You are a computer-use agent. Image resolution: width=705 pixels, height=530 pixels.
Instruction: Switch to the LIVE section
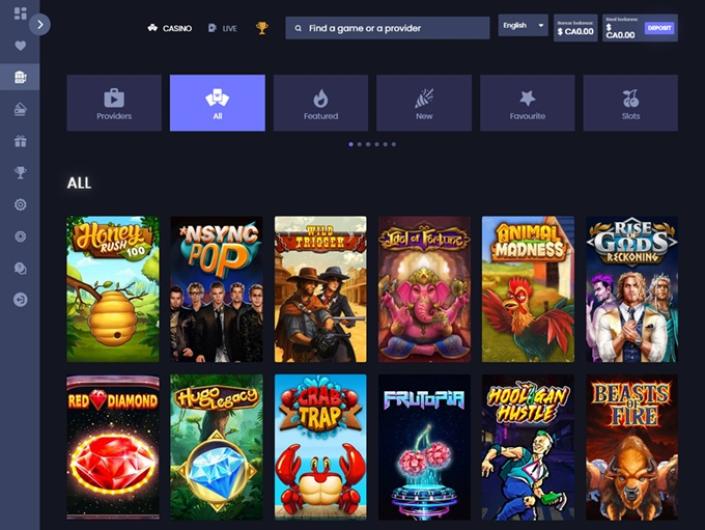click(223, 28)
